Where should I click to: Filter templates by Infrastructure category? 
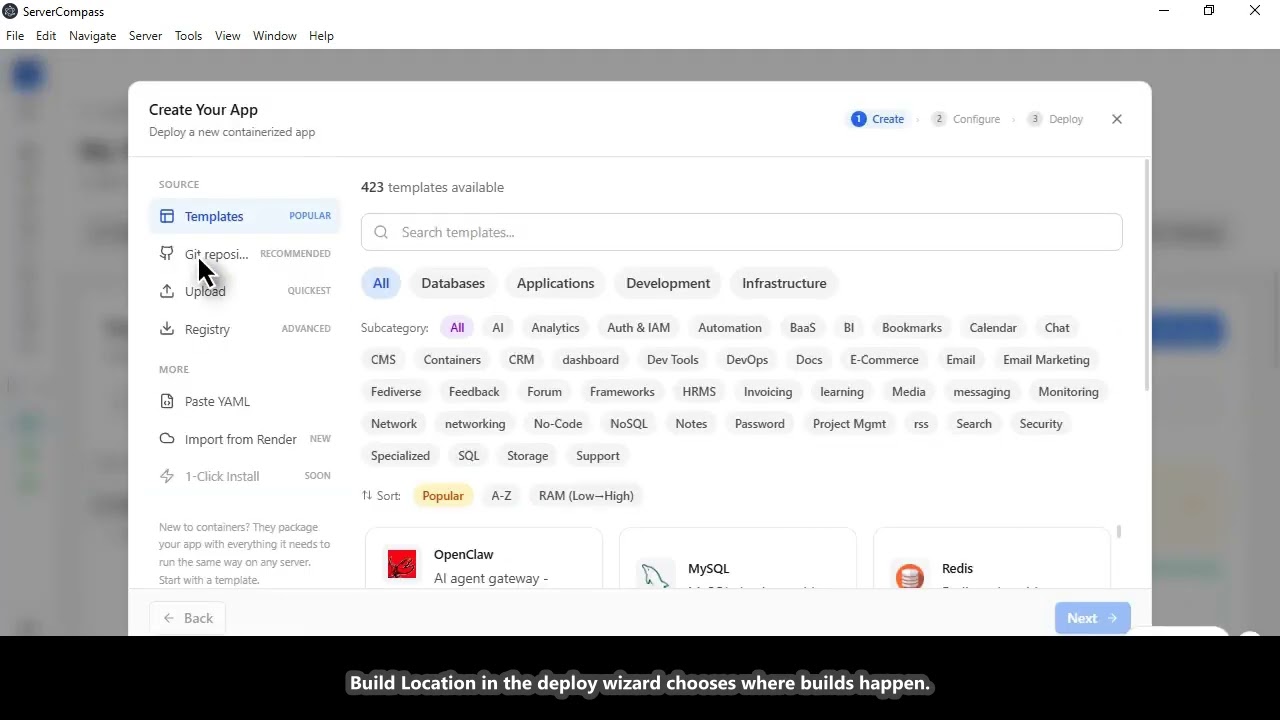(784, 283)
